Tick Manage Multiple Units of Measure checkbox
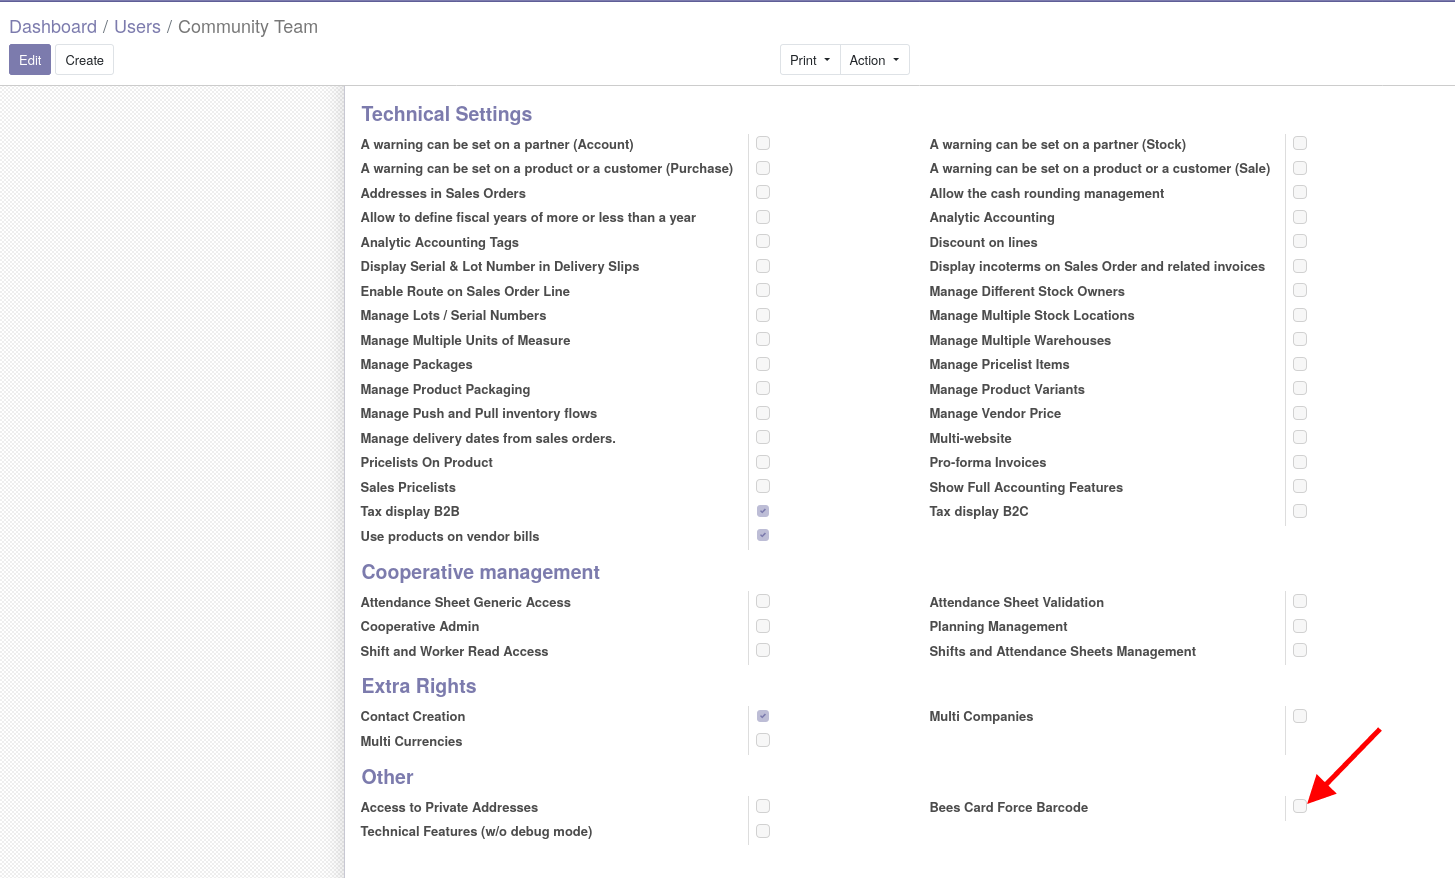 click(x=763, y=339)
